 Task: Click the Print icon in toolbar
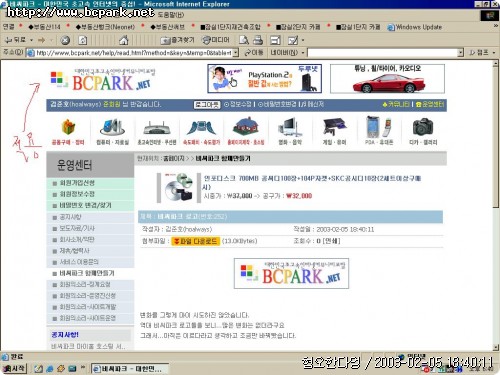point(258,40)
